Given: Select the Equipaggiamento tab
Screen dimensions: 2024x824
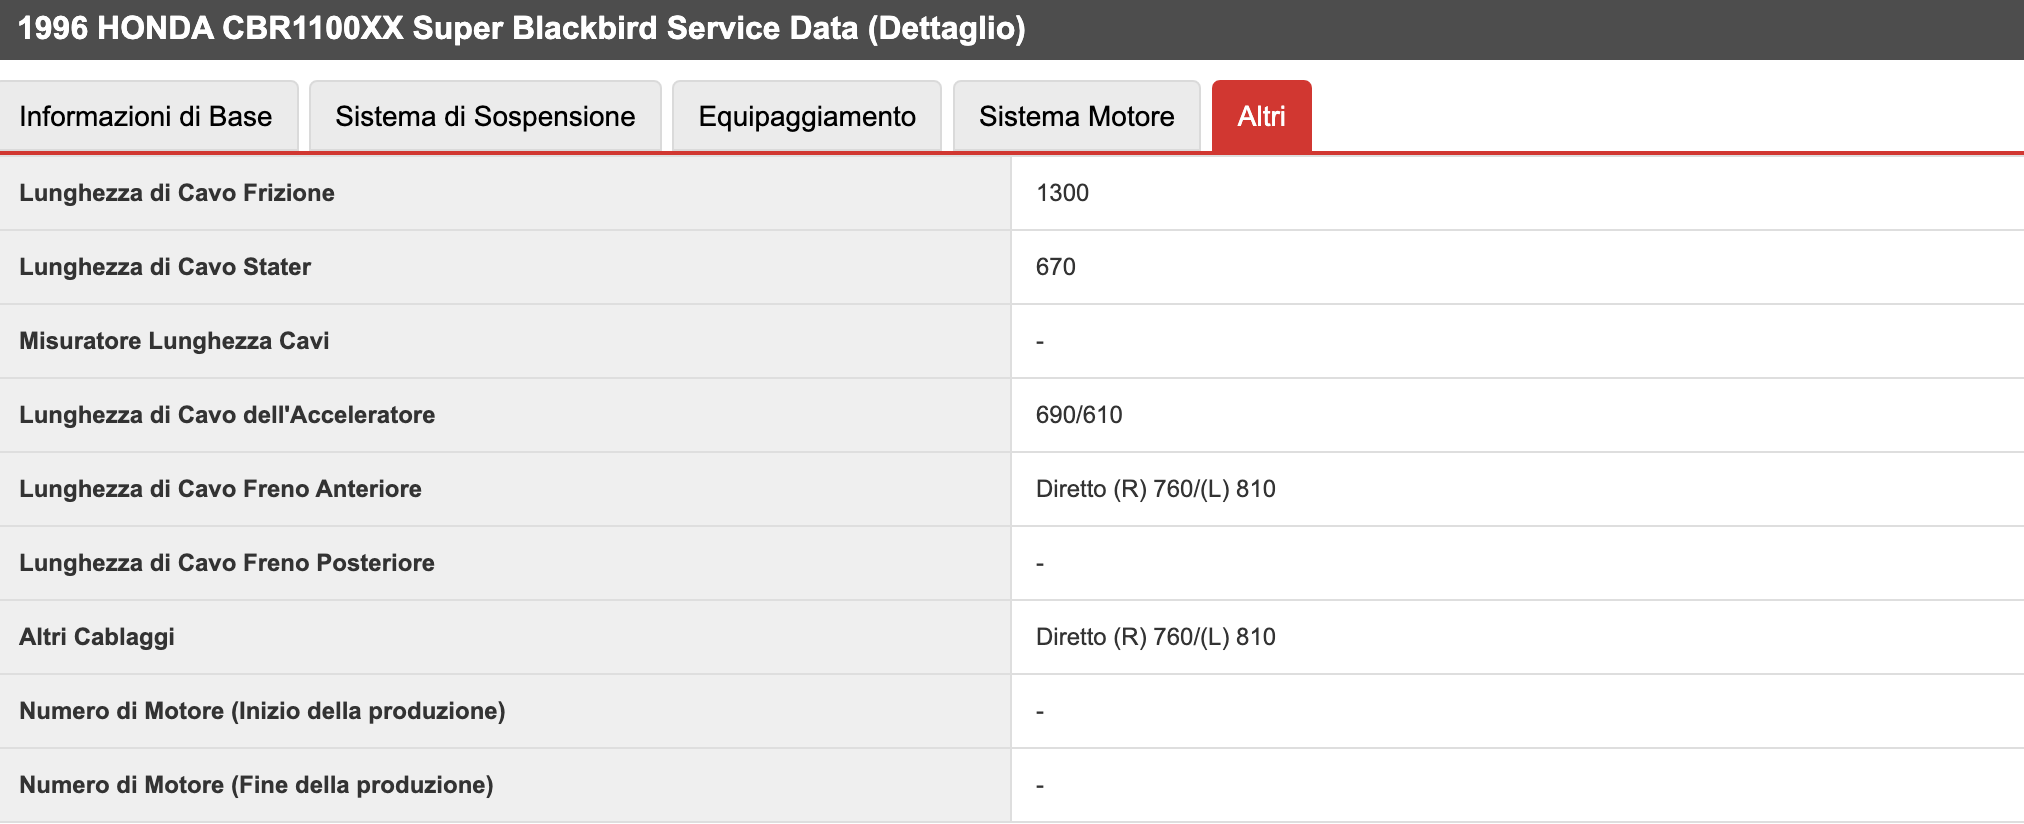Looking at the screenshot, I should click(807, 116).
